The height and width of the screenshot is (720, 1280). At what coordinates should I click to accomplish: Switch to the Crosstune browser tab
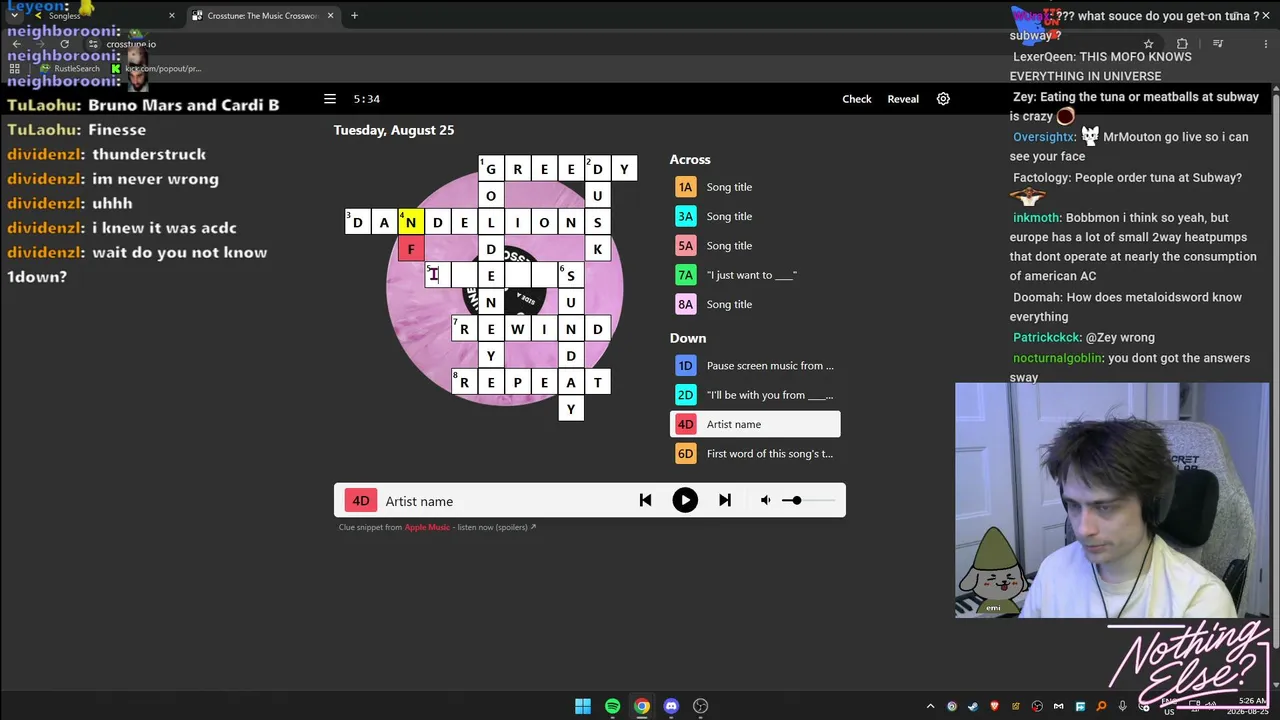click(263, 16)
